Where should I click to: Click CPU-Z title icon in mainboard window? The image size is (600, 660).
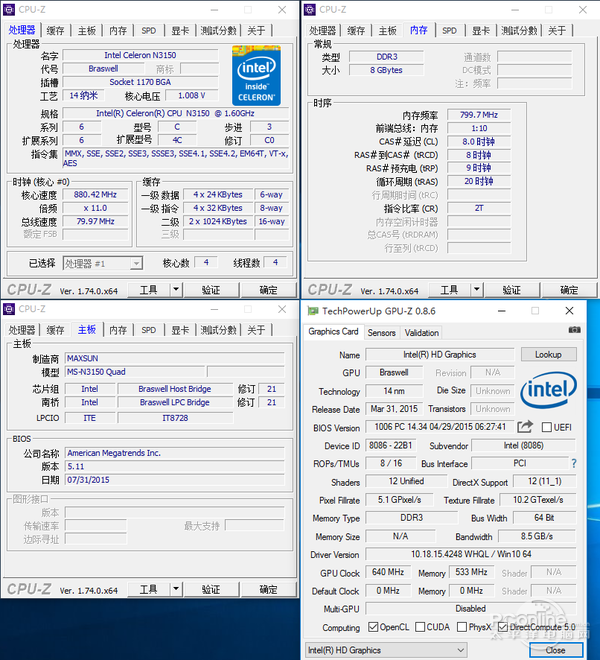[x=9, y=309]
